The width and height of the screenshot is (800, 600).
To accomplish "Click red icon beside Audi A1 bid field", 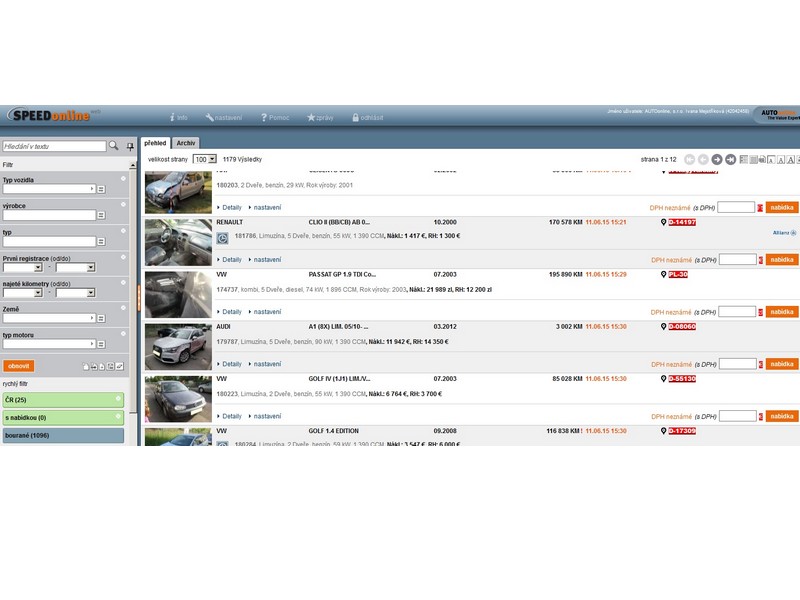I will [x=761, y=364].
